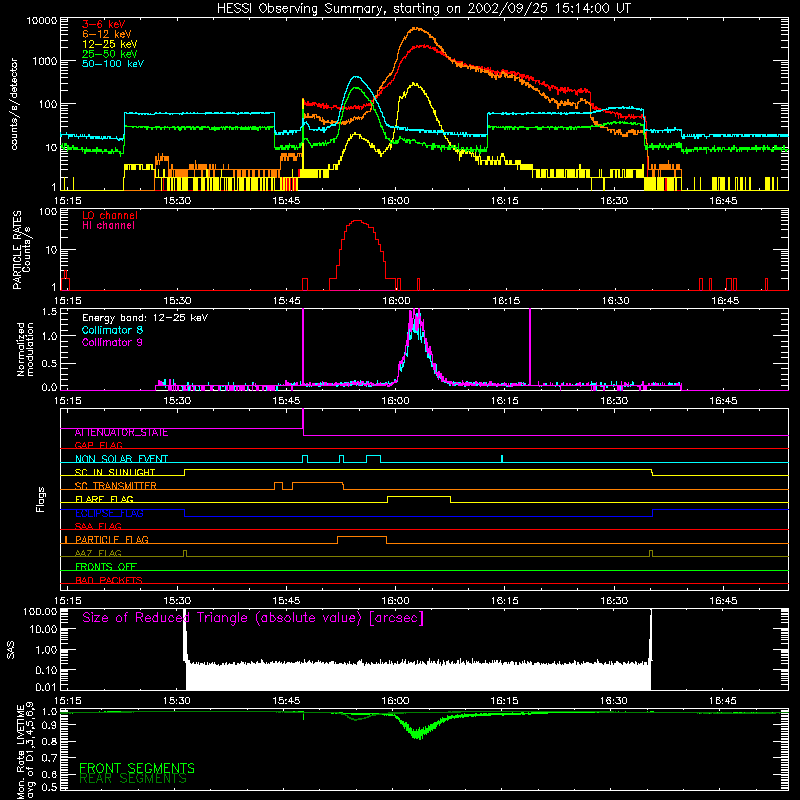
Task: Click the raised PARTICLE_FLAG segment
Action: pyautogui.click(x=362, y=537)
